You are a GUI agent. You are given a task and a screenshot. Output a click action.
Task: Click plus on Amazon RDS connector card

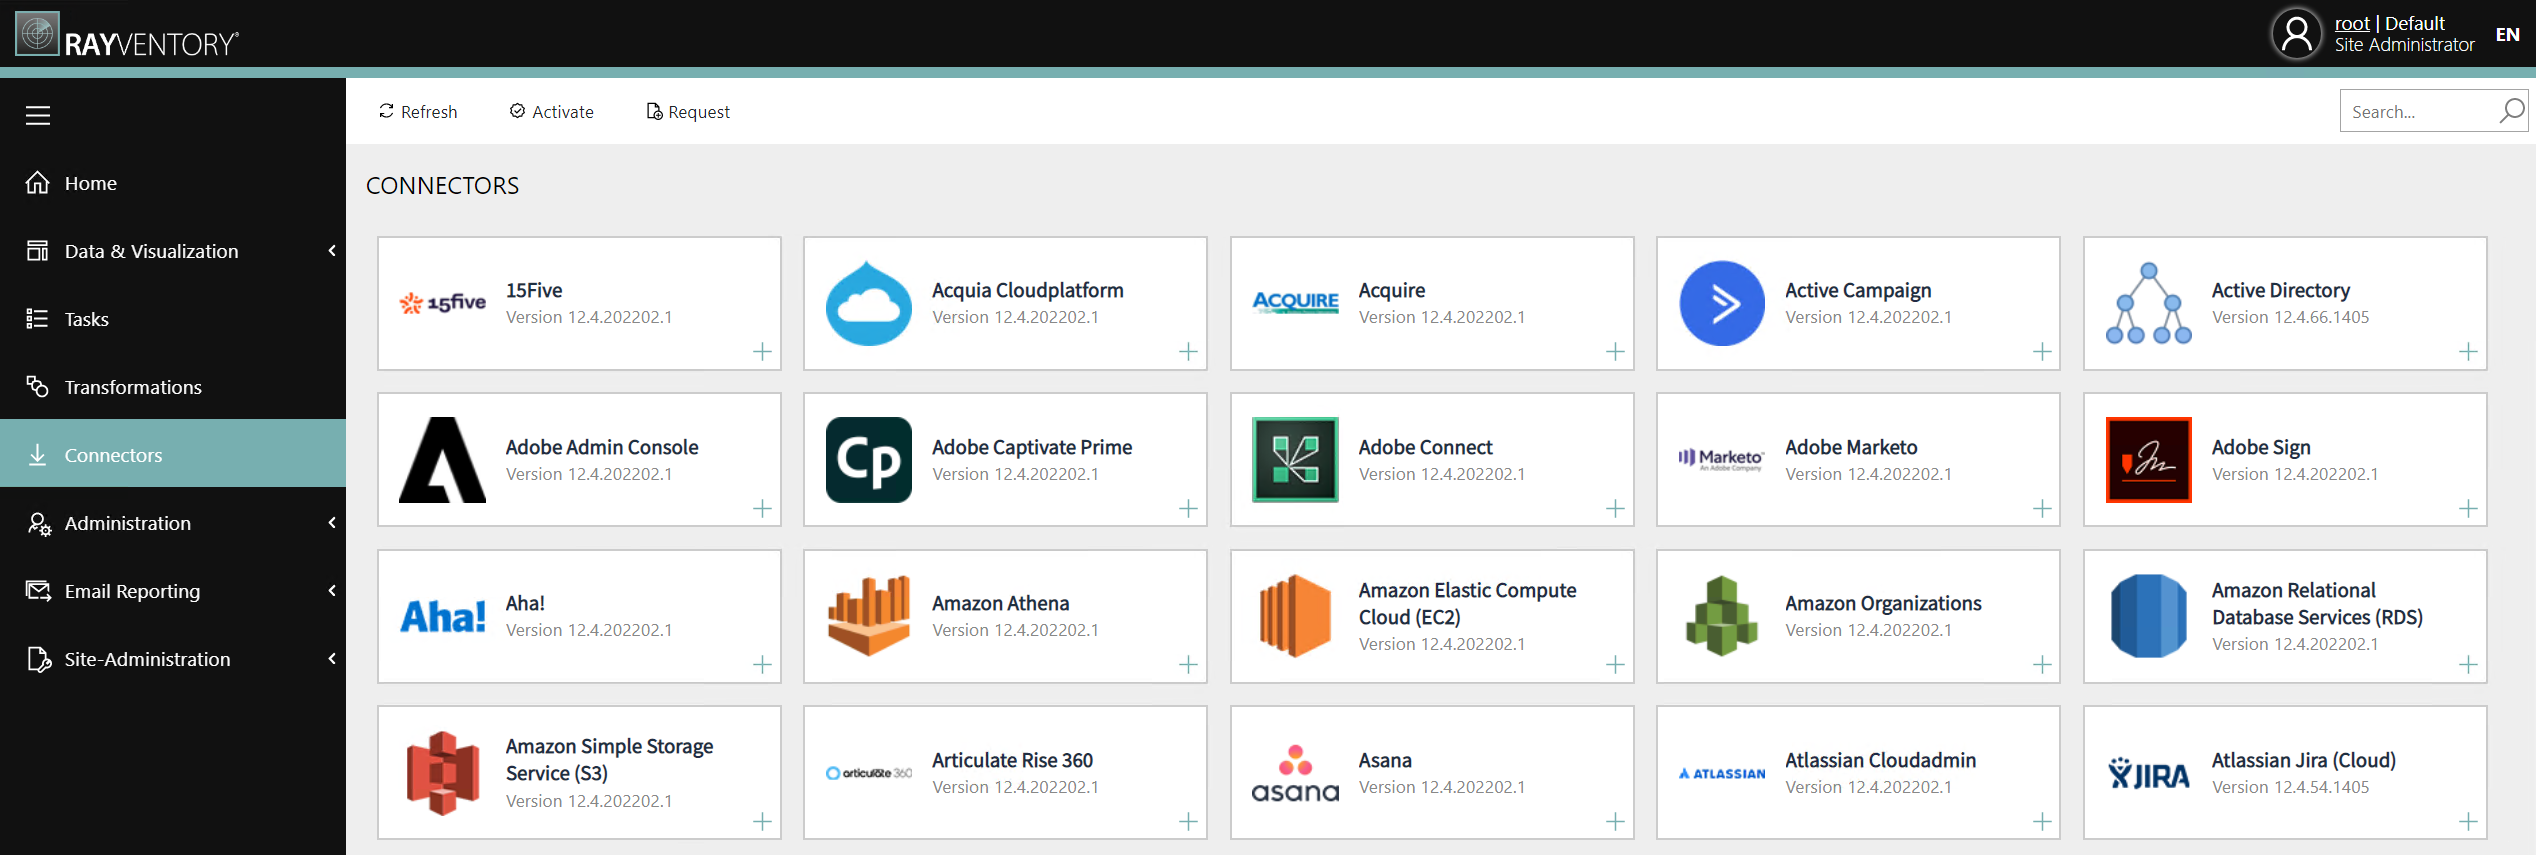(2468, 665)
